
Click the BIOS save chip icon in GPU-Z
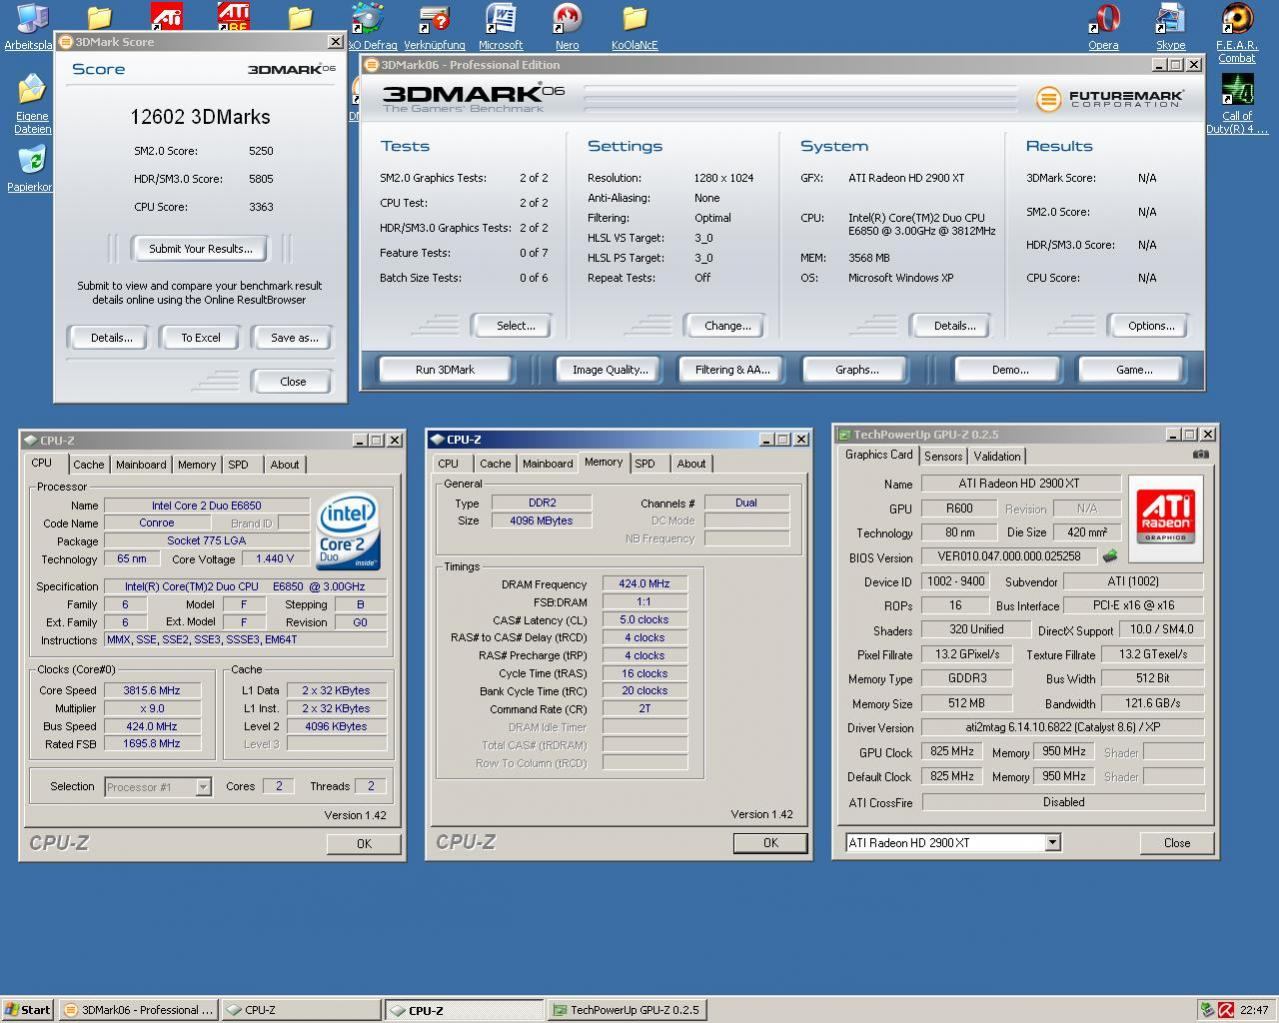[x=1109, y=556]
